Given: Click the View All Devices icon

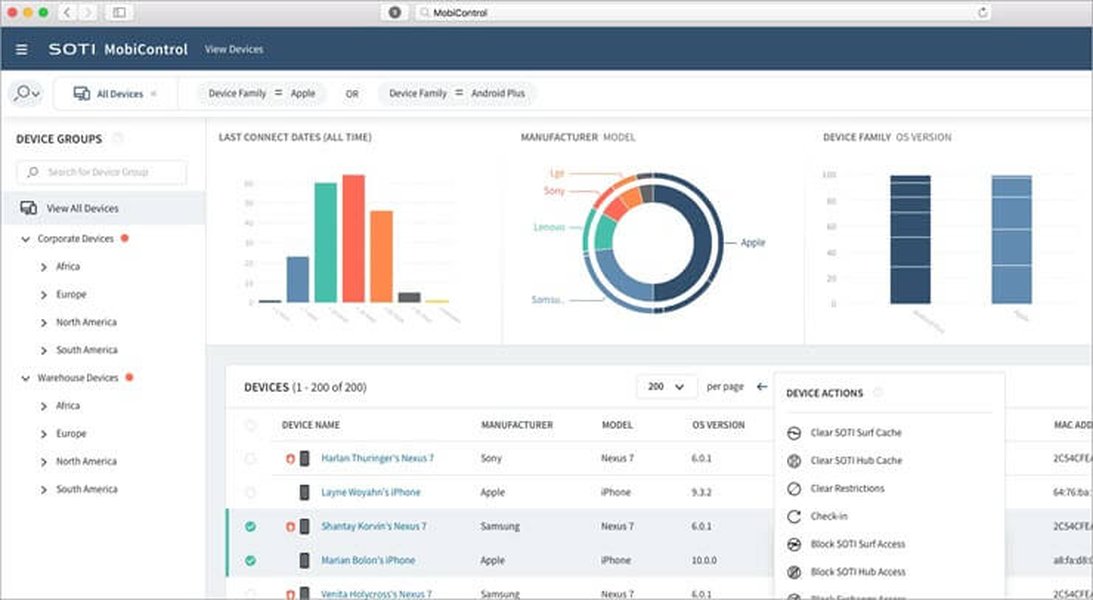Looking at the screenshot, I should (29, 208).
